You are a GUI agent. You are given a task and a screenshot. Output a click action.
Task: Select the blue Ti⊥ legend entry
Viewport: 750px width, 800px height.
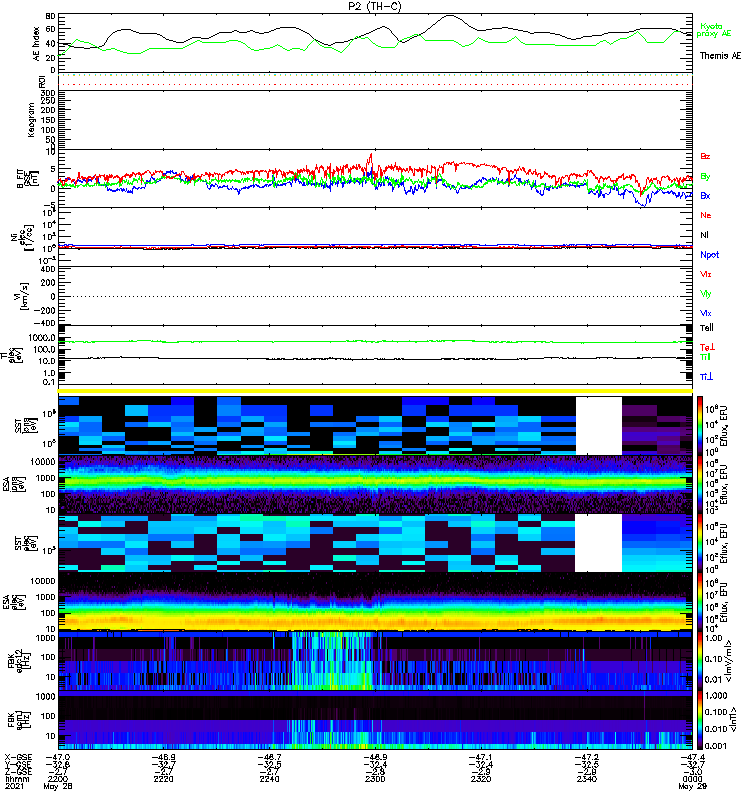click(706, 377)
